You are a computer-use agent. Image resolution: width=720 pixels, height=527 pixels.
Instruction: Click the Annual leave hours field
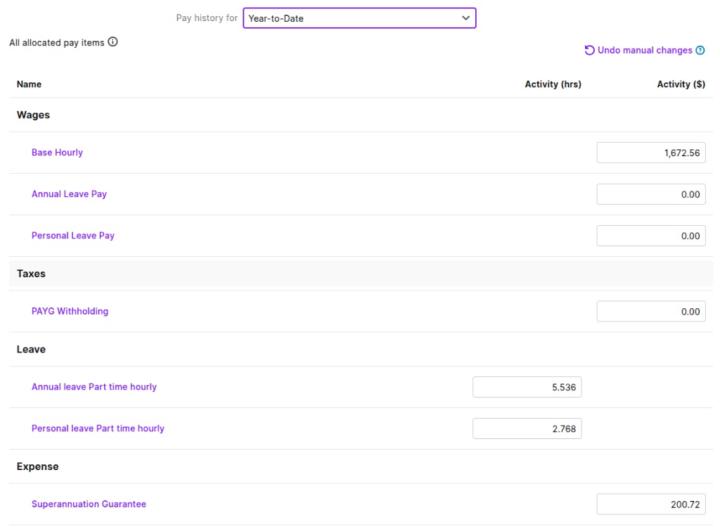pyautogui.click(x=527, y=387)
